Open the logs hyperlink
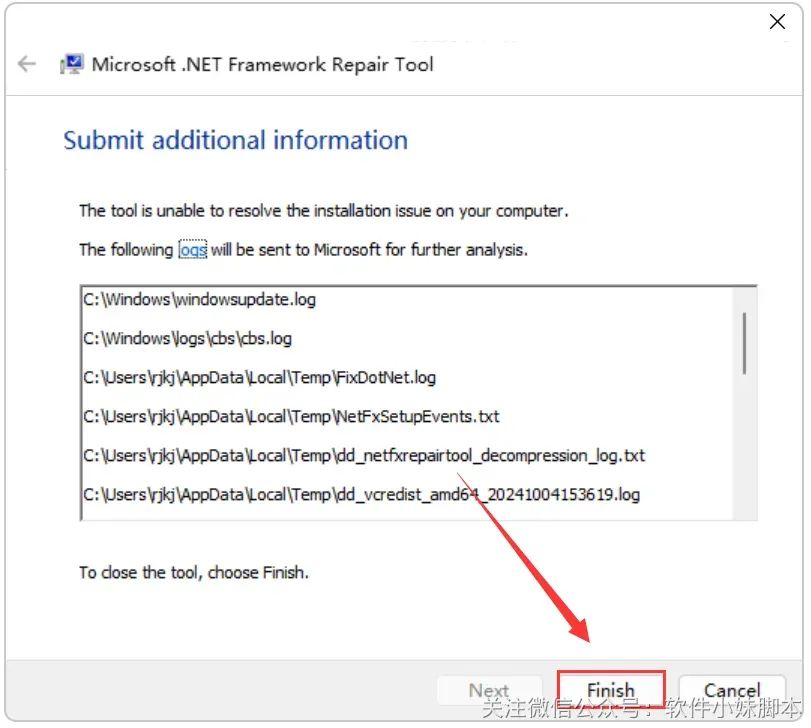This screenshot has width=811, height=728. click(x=193, y=250)
